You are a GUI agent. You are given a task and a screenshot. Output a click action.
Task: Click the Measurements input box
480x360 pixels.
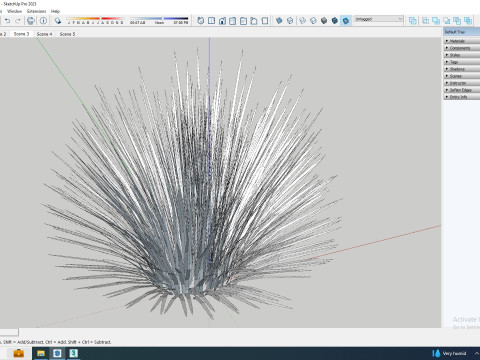click(x=9, y=332)
